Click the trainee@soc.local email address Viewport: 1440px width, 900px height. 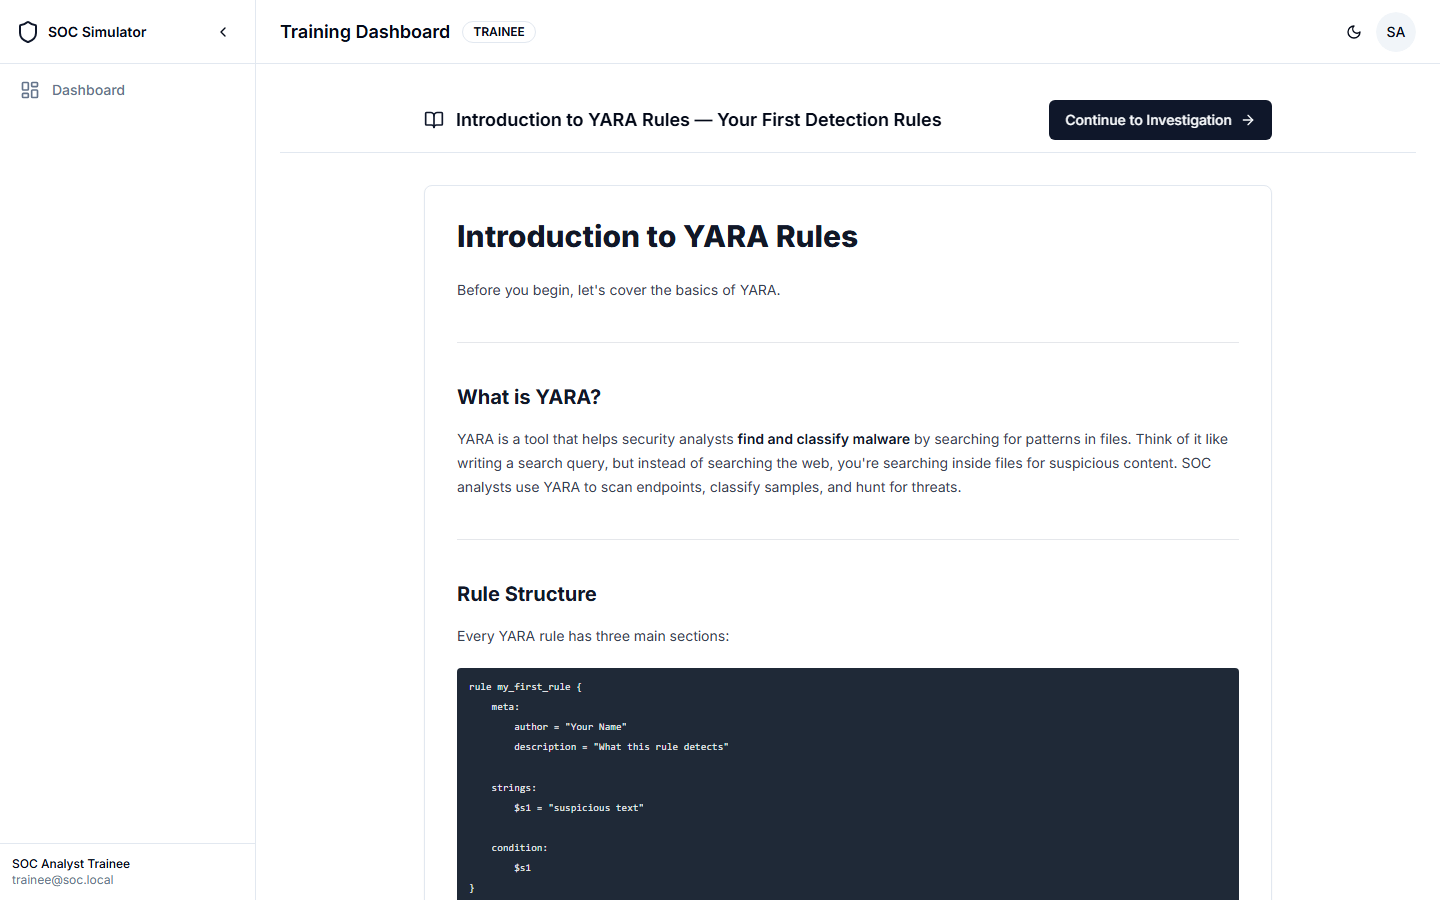click(x=63, y=880)
